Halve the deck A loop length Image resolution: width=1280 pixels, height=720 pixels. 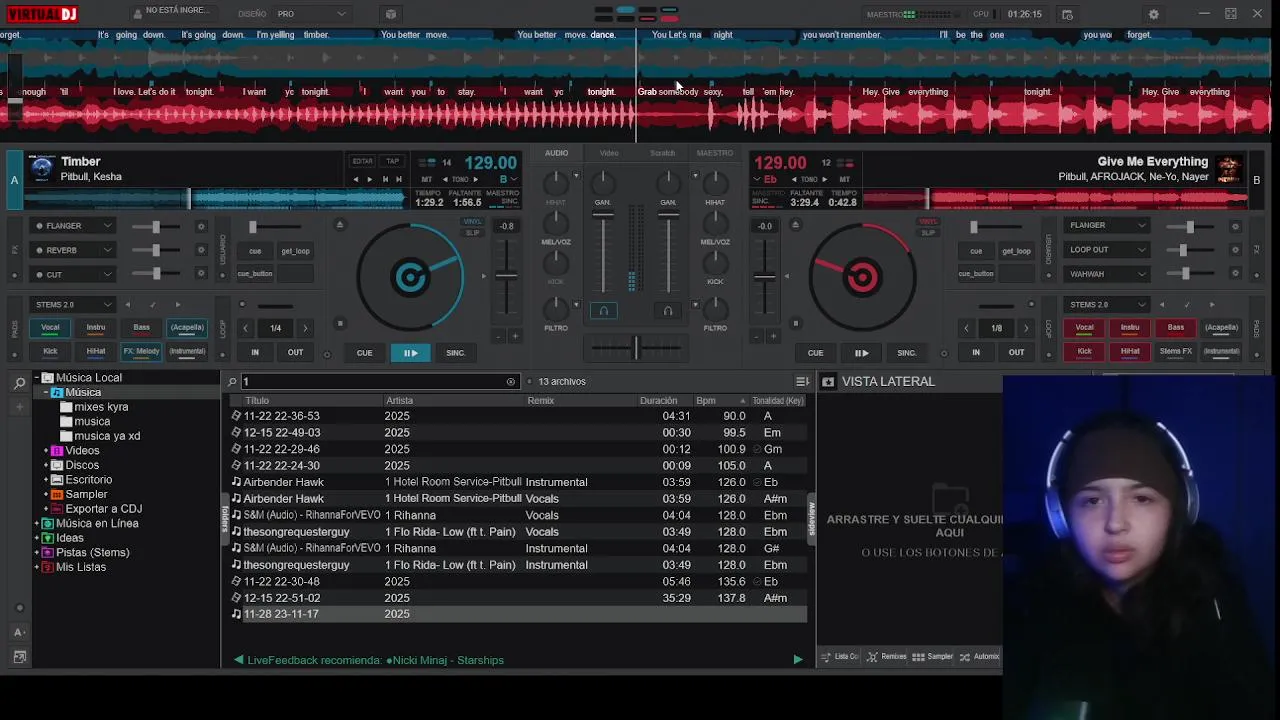pos(245,328)
